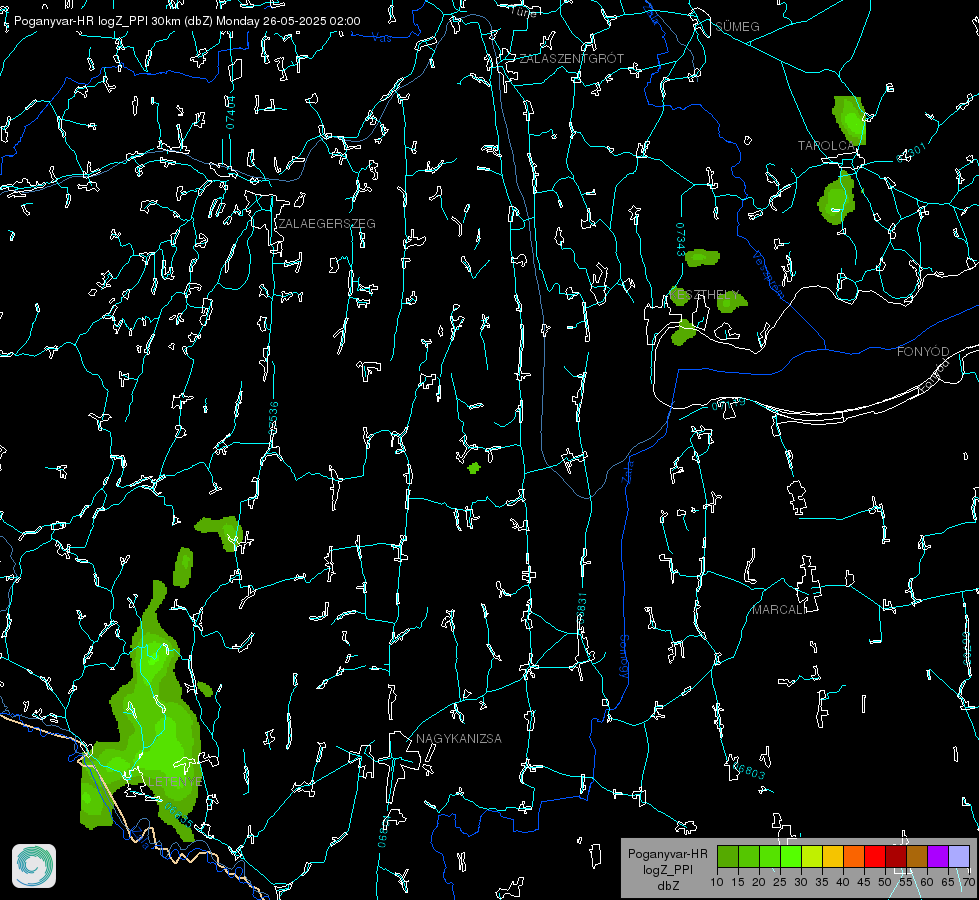Click the dbZ unit label in legend

click(668, 886)
